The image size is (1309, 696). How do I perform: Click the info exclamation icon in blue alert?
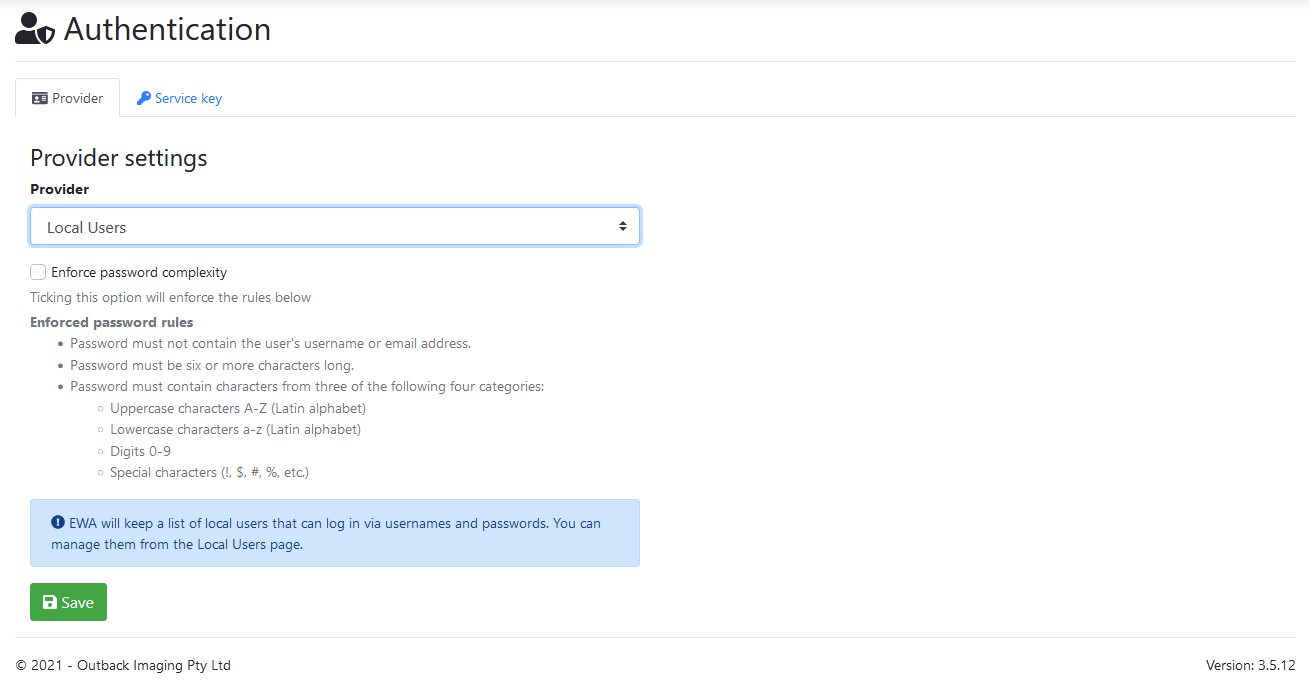tap(58, 523)
